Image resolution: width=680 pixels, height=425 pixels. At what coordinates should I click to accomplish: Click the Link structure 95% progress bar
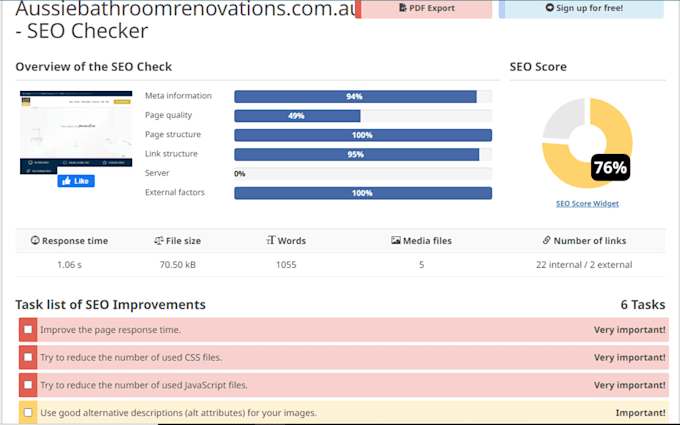[363, 154]
